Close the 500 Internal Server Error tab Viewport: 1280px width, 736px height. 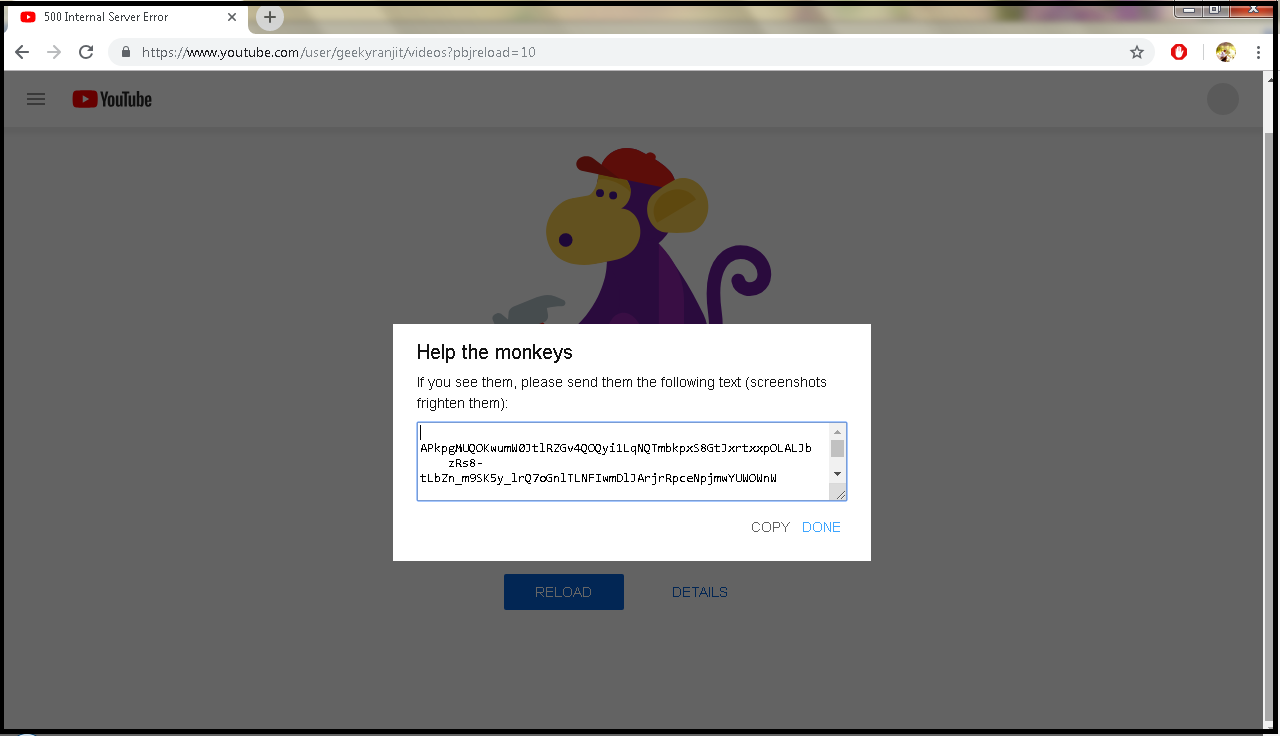[x=232, y=17]
